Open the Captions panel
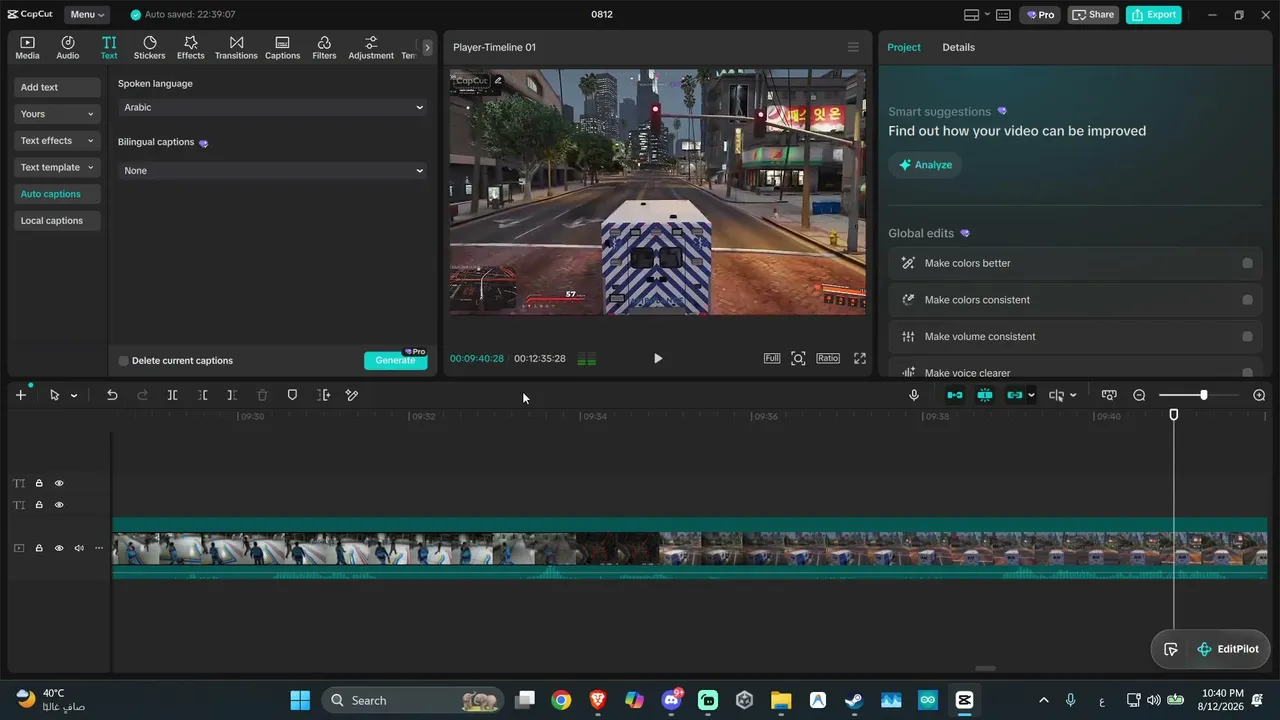Screen dimensions: 1280x720 282,47
